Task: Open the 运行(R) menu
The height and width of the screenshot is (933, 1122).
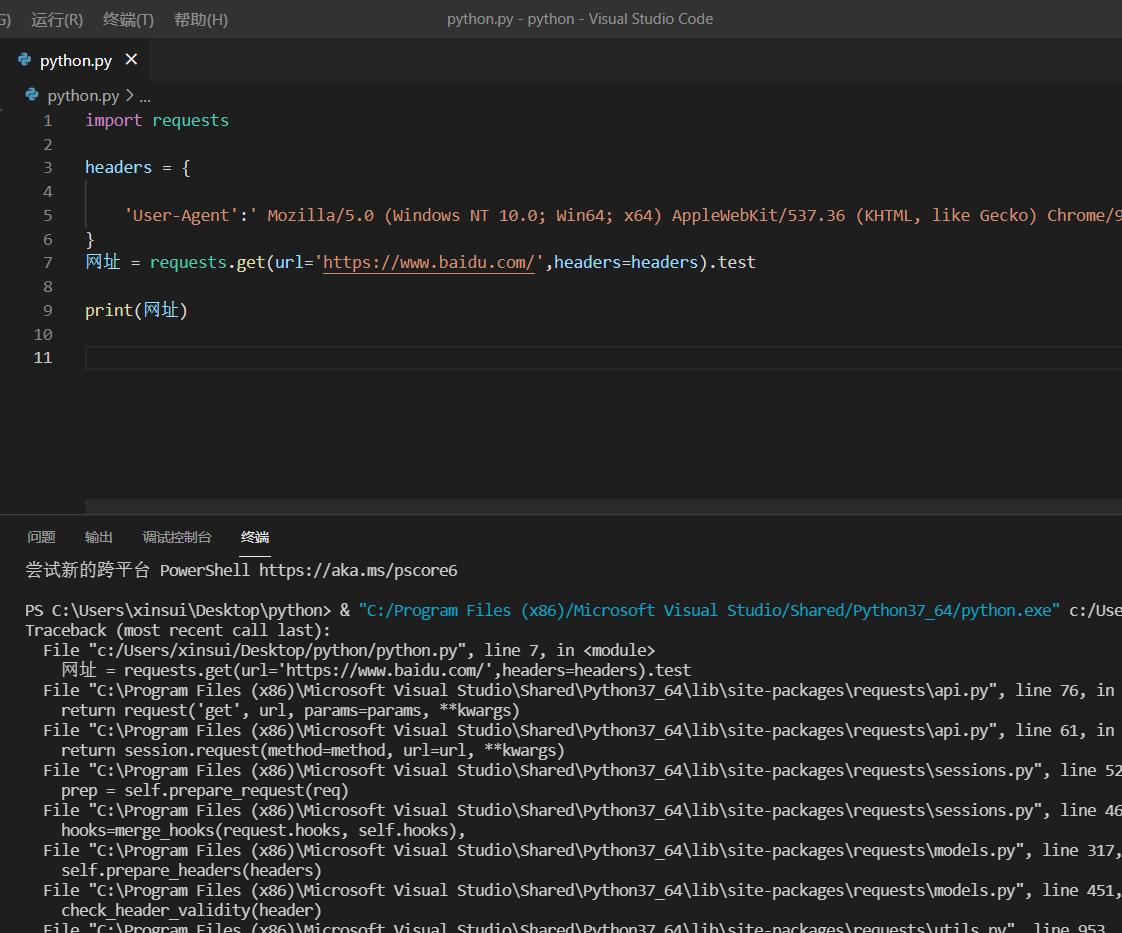Action: pyautogui.click(x=57, y=19)
